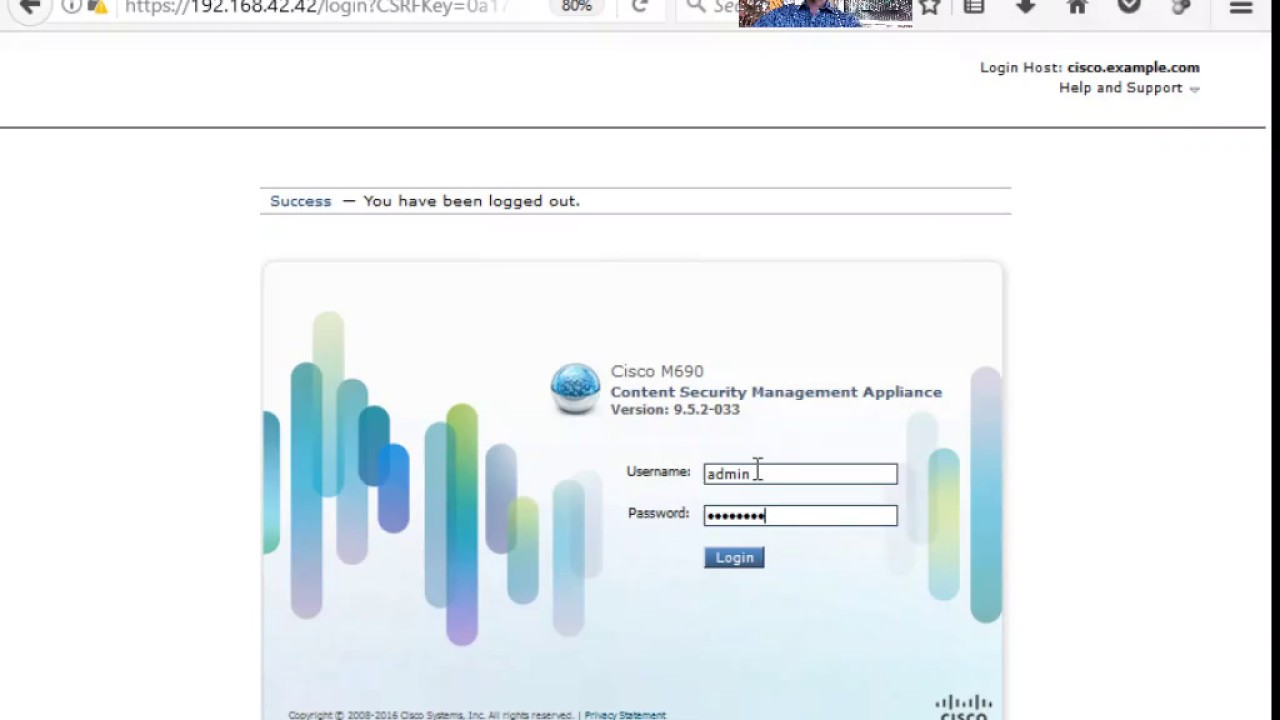Go back with the browser back arrow

(30, 7)
